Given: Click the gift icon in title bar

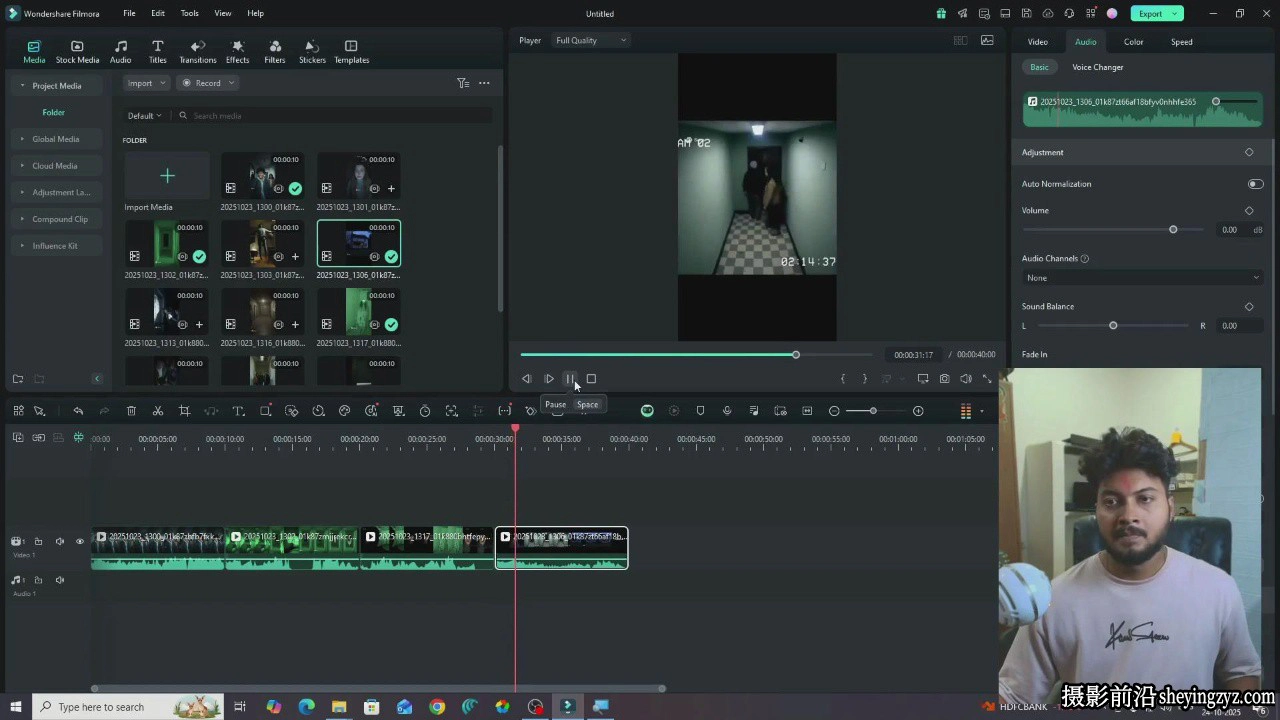Looking at the screenshot, I should pyautogui.click(x=941, y=14).
